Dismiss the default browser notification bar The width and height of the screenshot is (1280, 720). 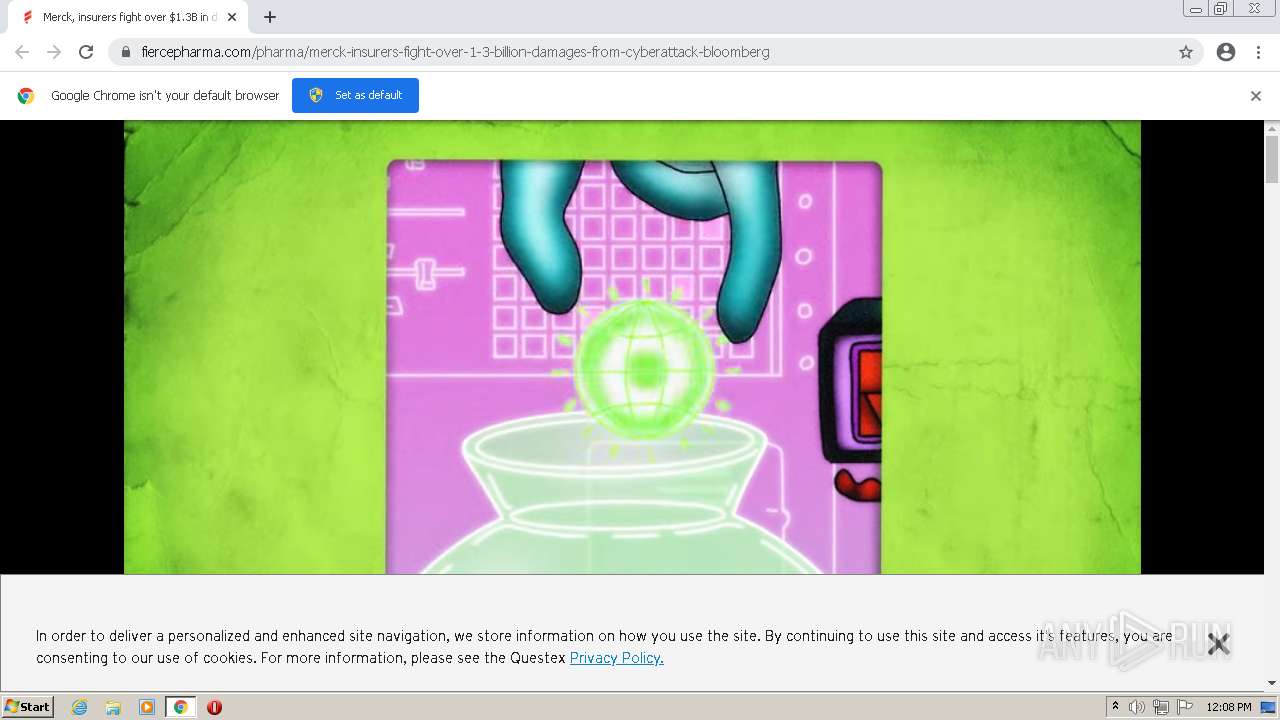pyautogui.click(x=1256, y=96)
